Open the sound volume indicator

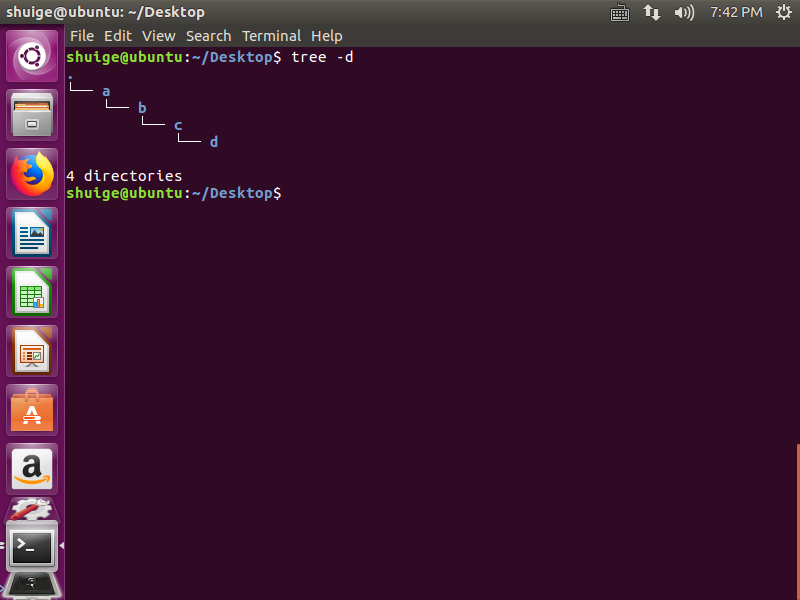[x=684, y=12]
